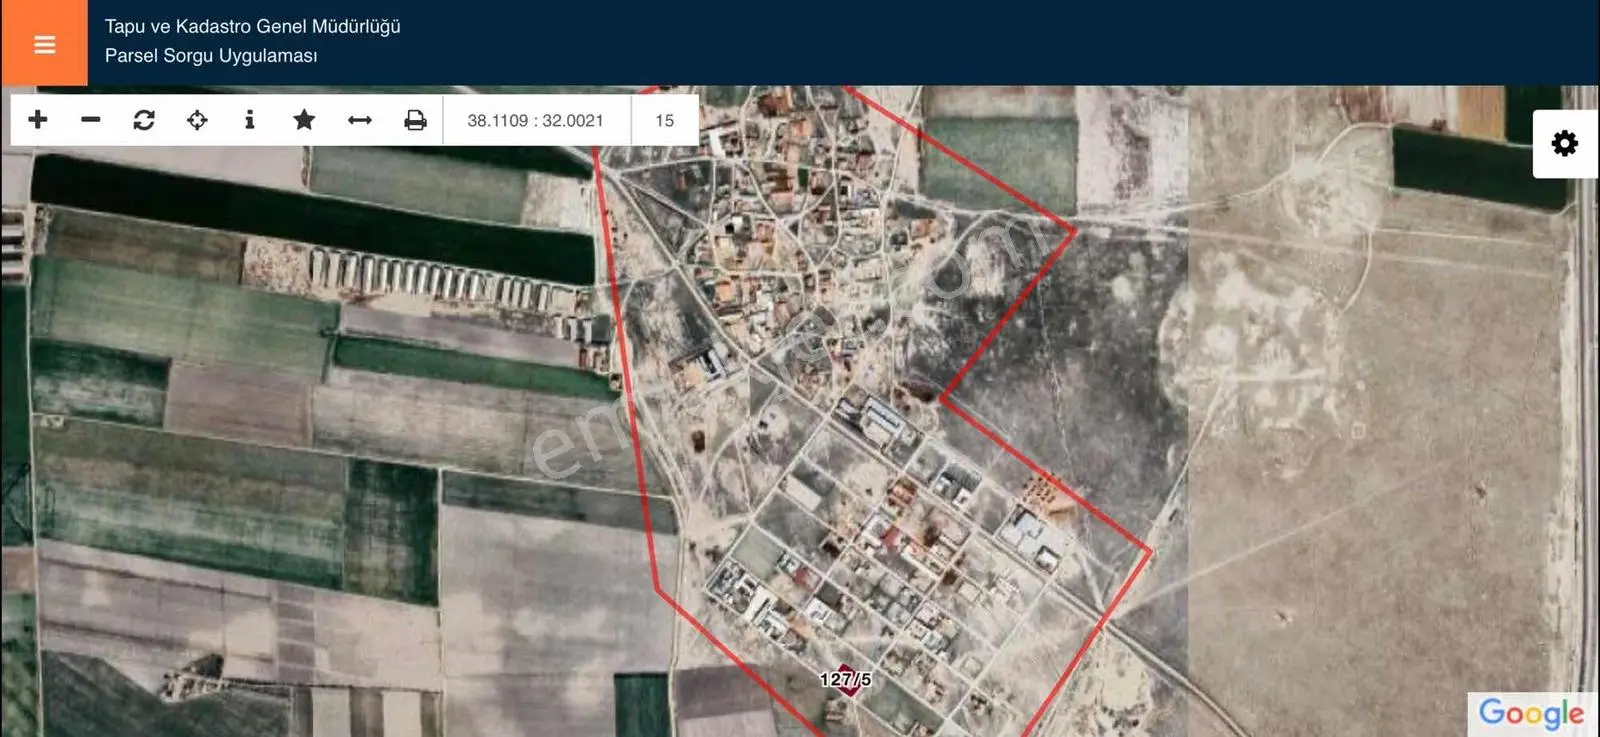Add to favorites with star icon

304,120
